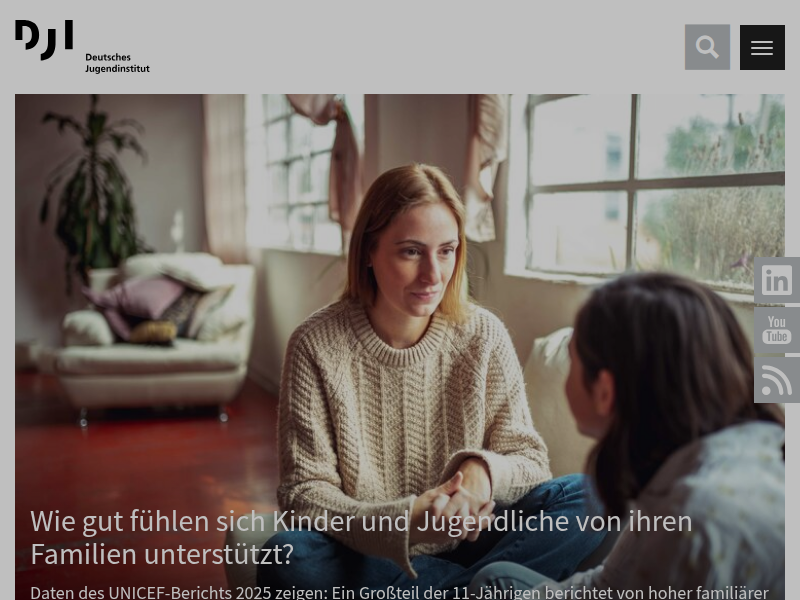Click the armchair with pillows in the photo
The image size is (800, 600).
153,334
